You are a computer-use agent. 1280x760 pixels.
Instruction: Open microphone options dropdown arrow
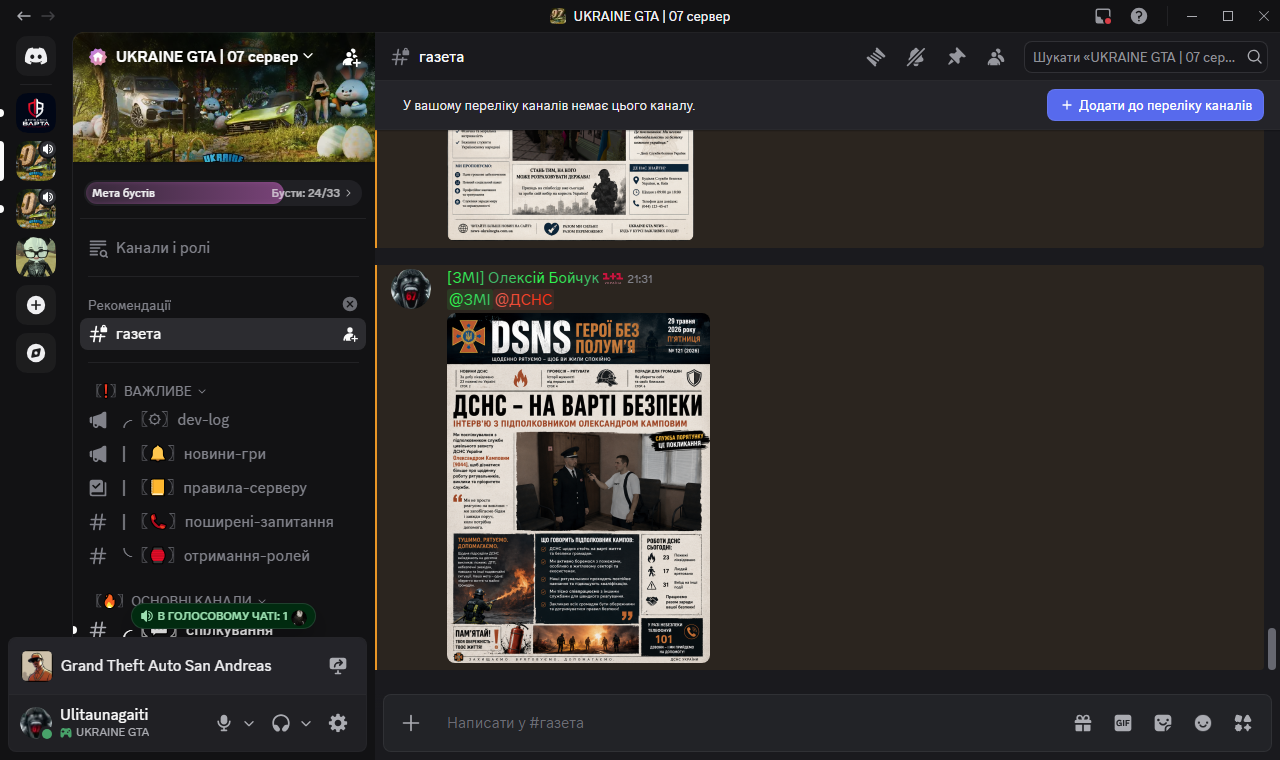click(249, 723)
